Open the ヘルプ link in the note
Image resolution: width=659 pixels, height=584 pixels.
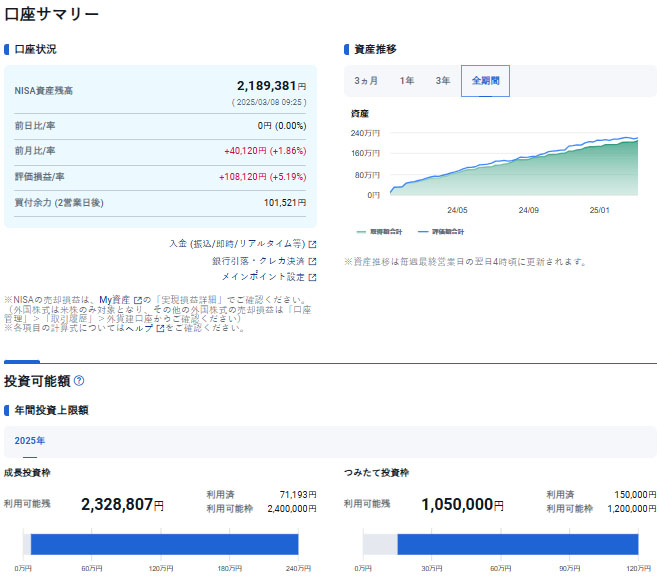(142, 327)
